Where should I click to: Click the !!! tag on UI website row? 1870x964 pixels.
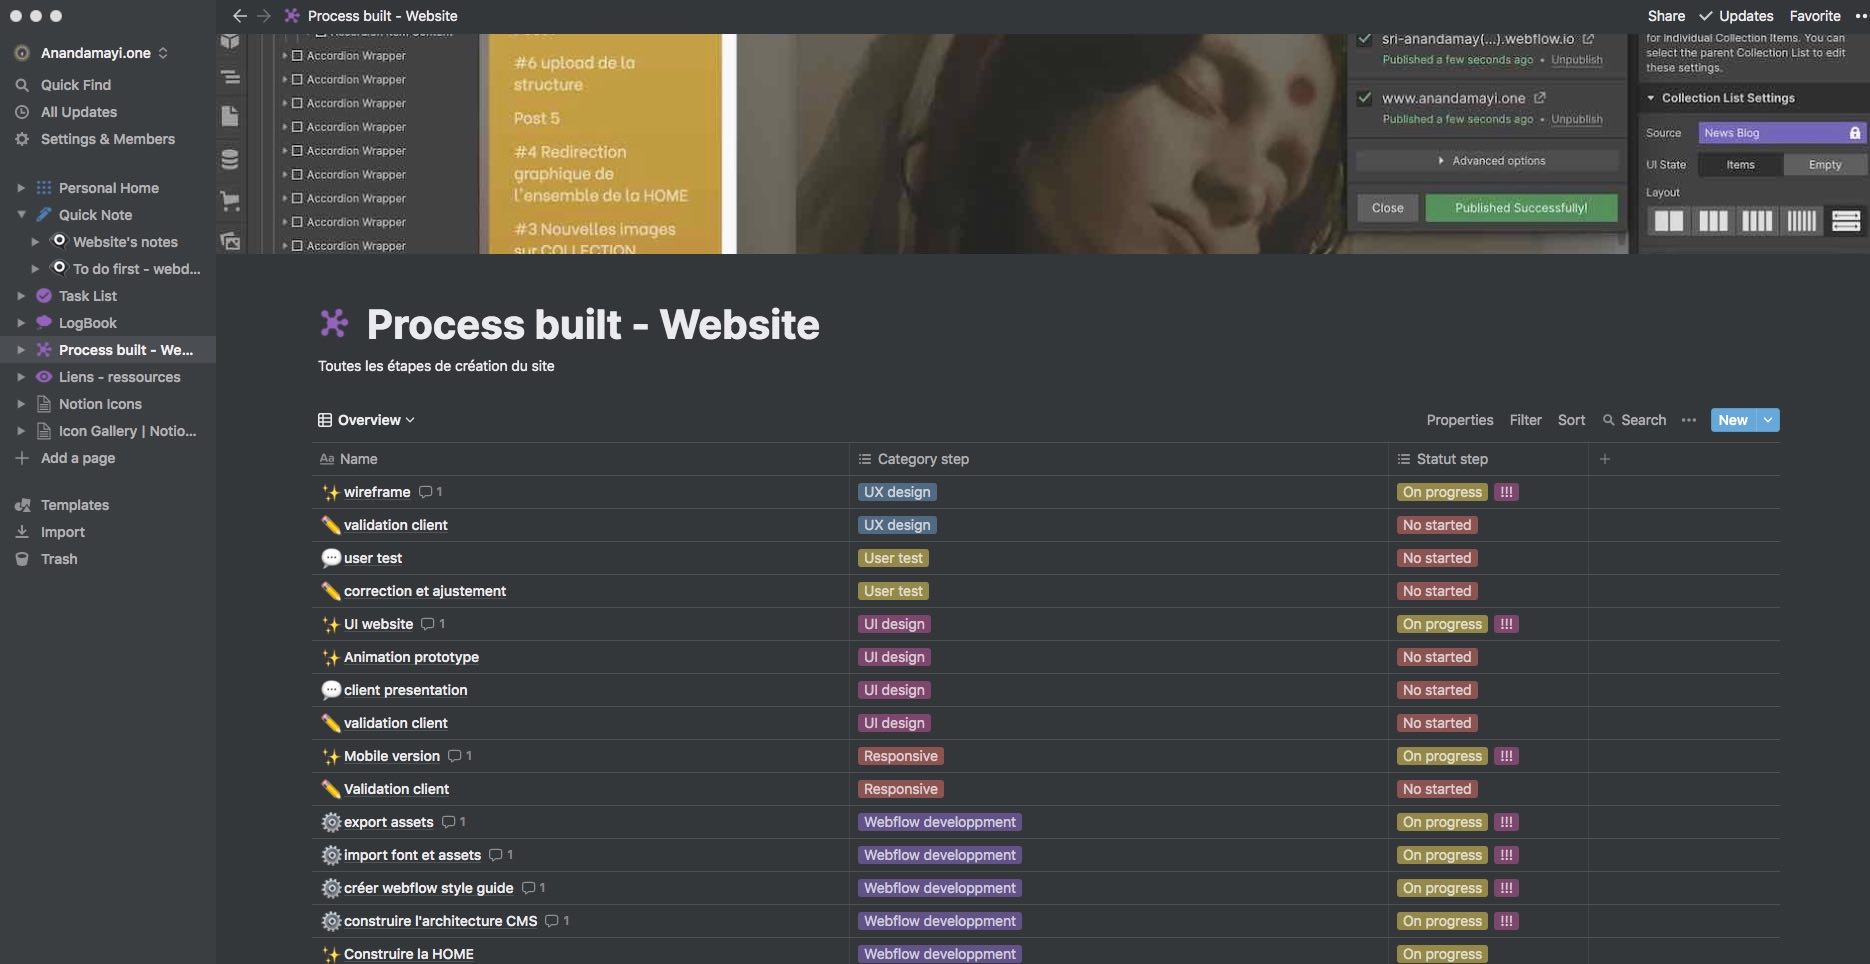[x=1506, y=624]
